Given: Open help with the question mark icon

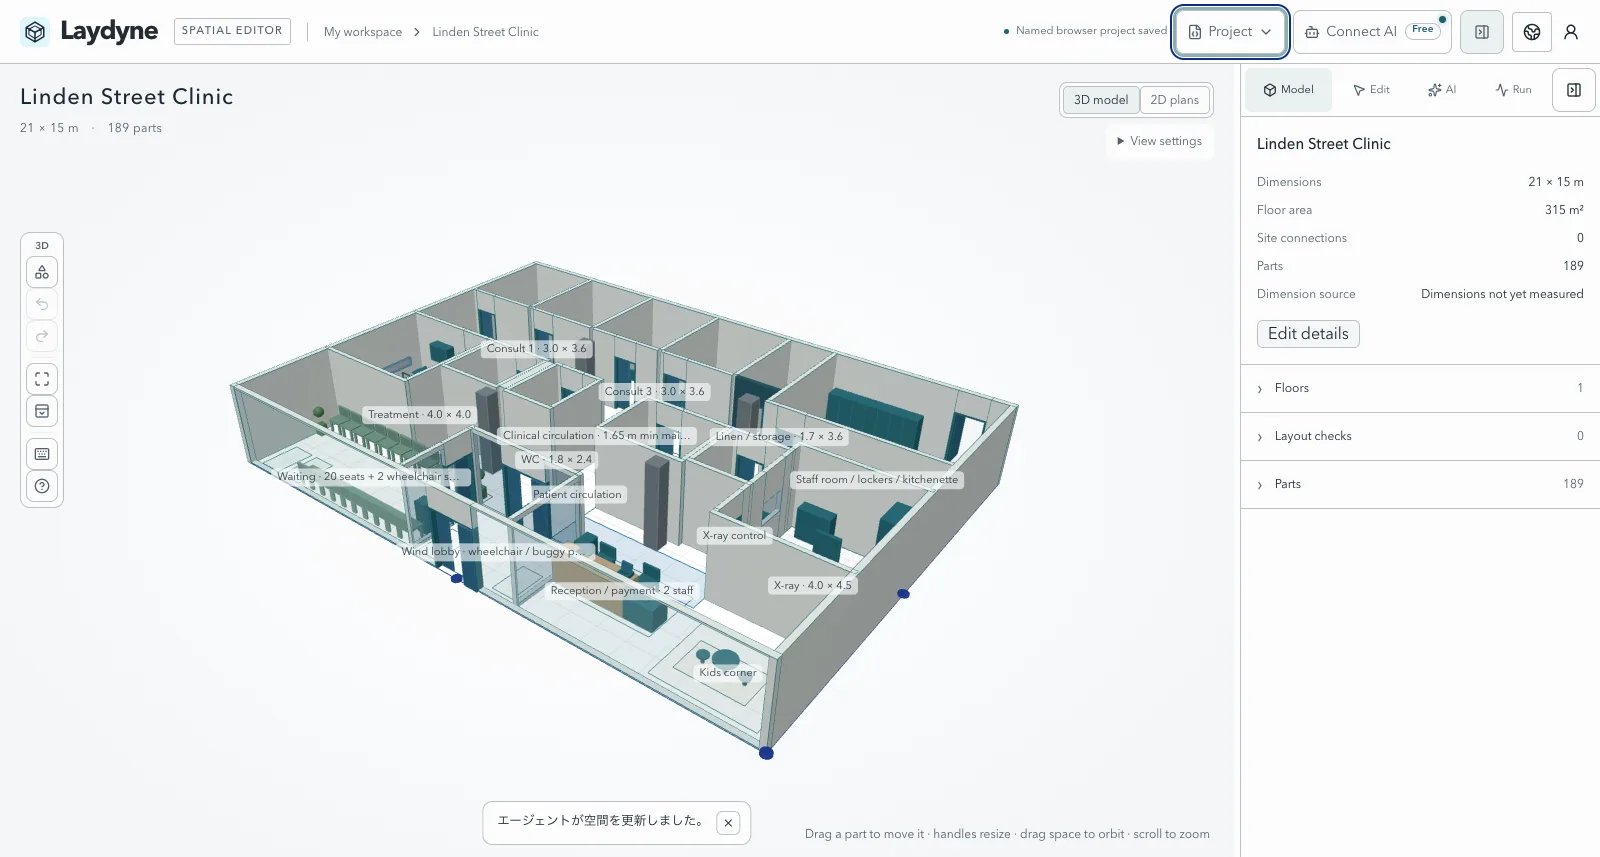Looking at the screenshot, I should point(42,486).
